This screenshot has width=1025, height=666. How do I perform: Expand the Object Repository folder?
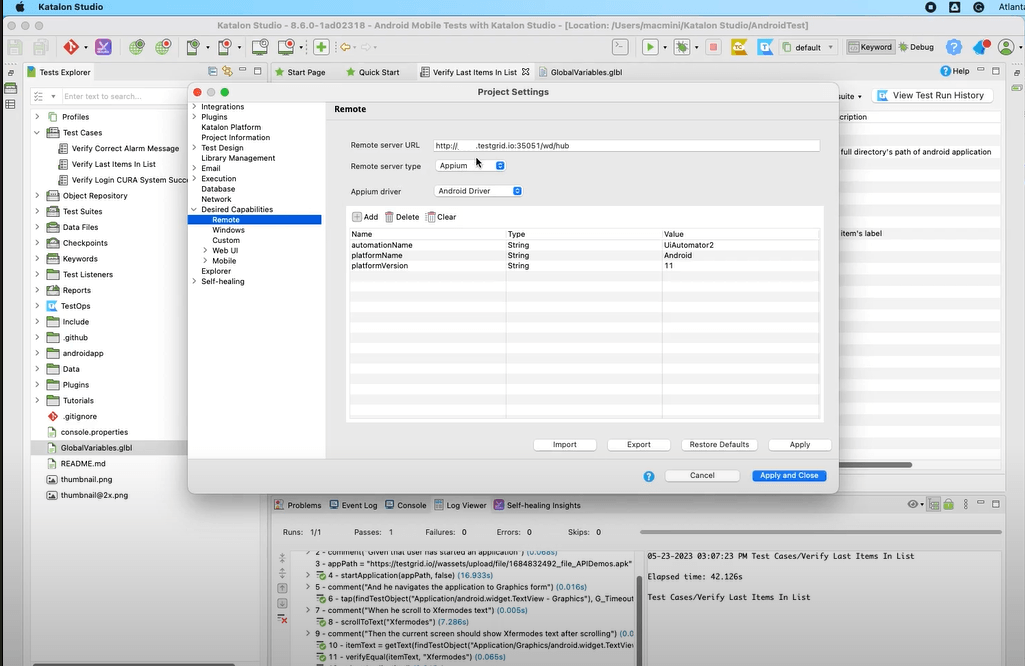pos(37,195)
